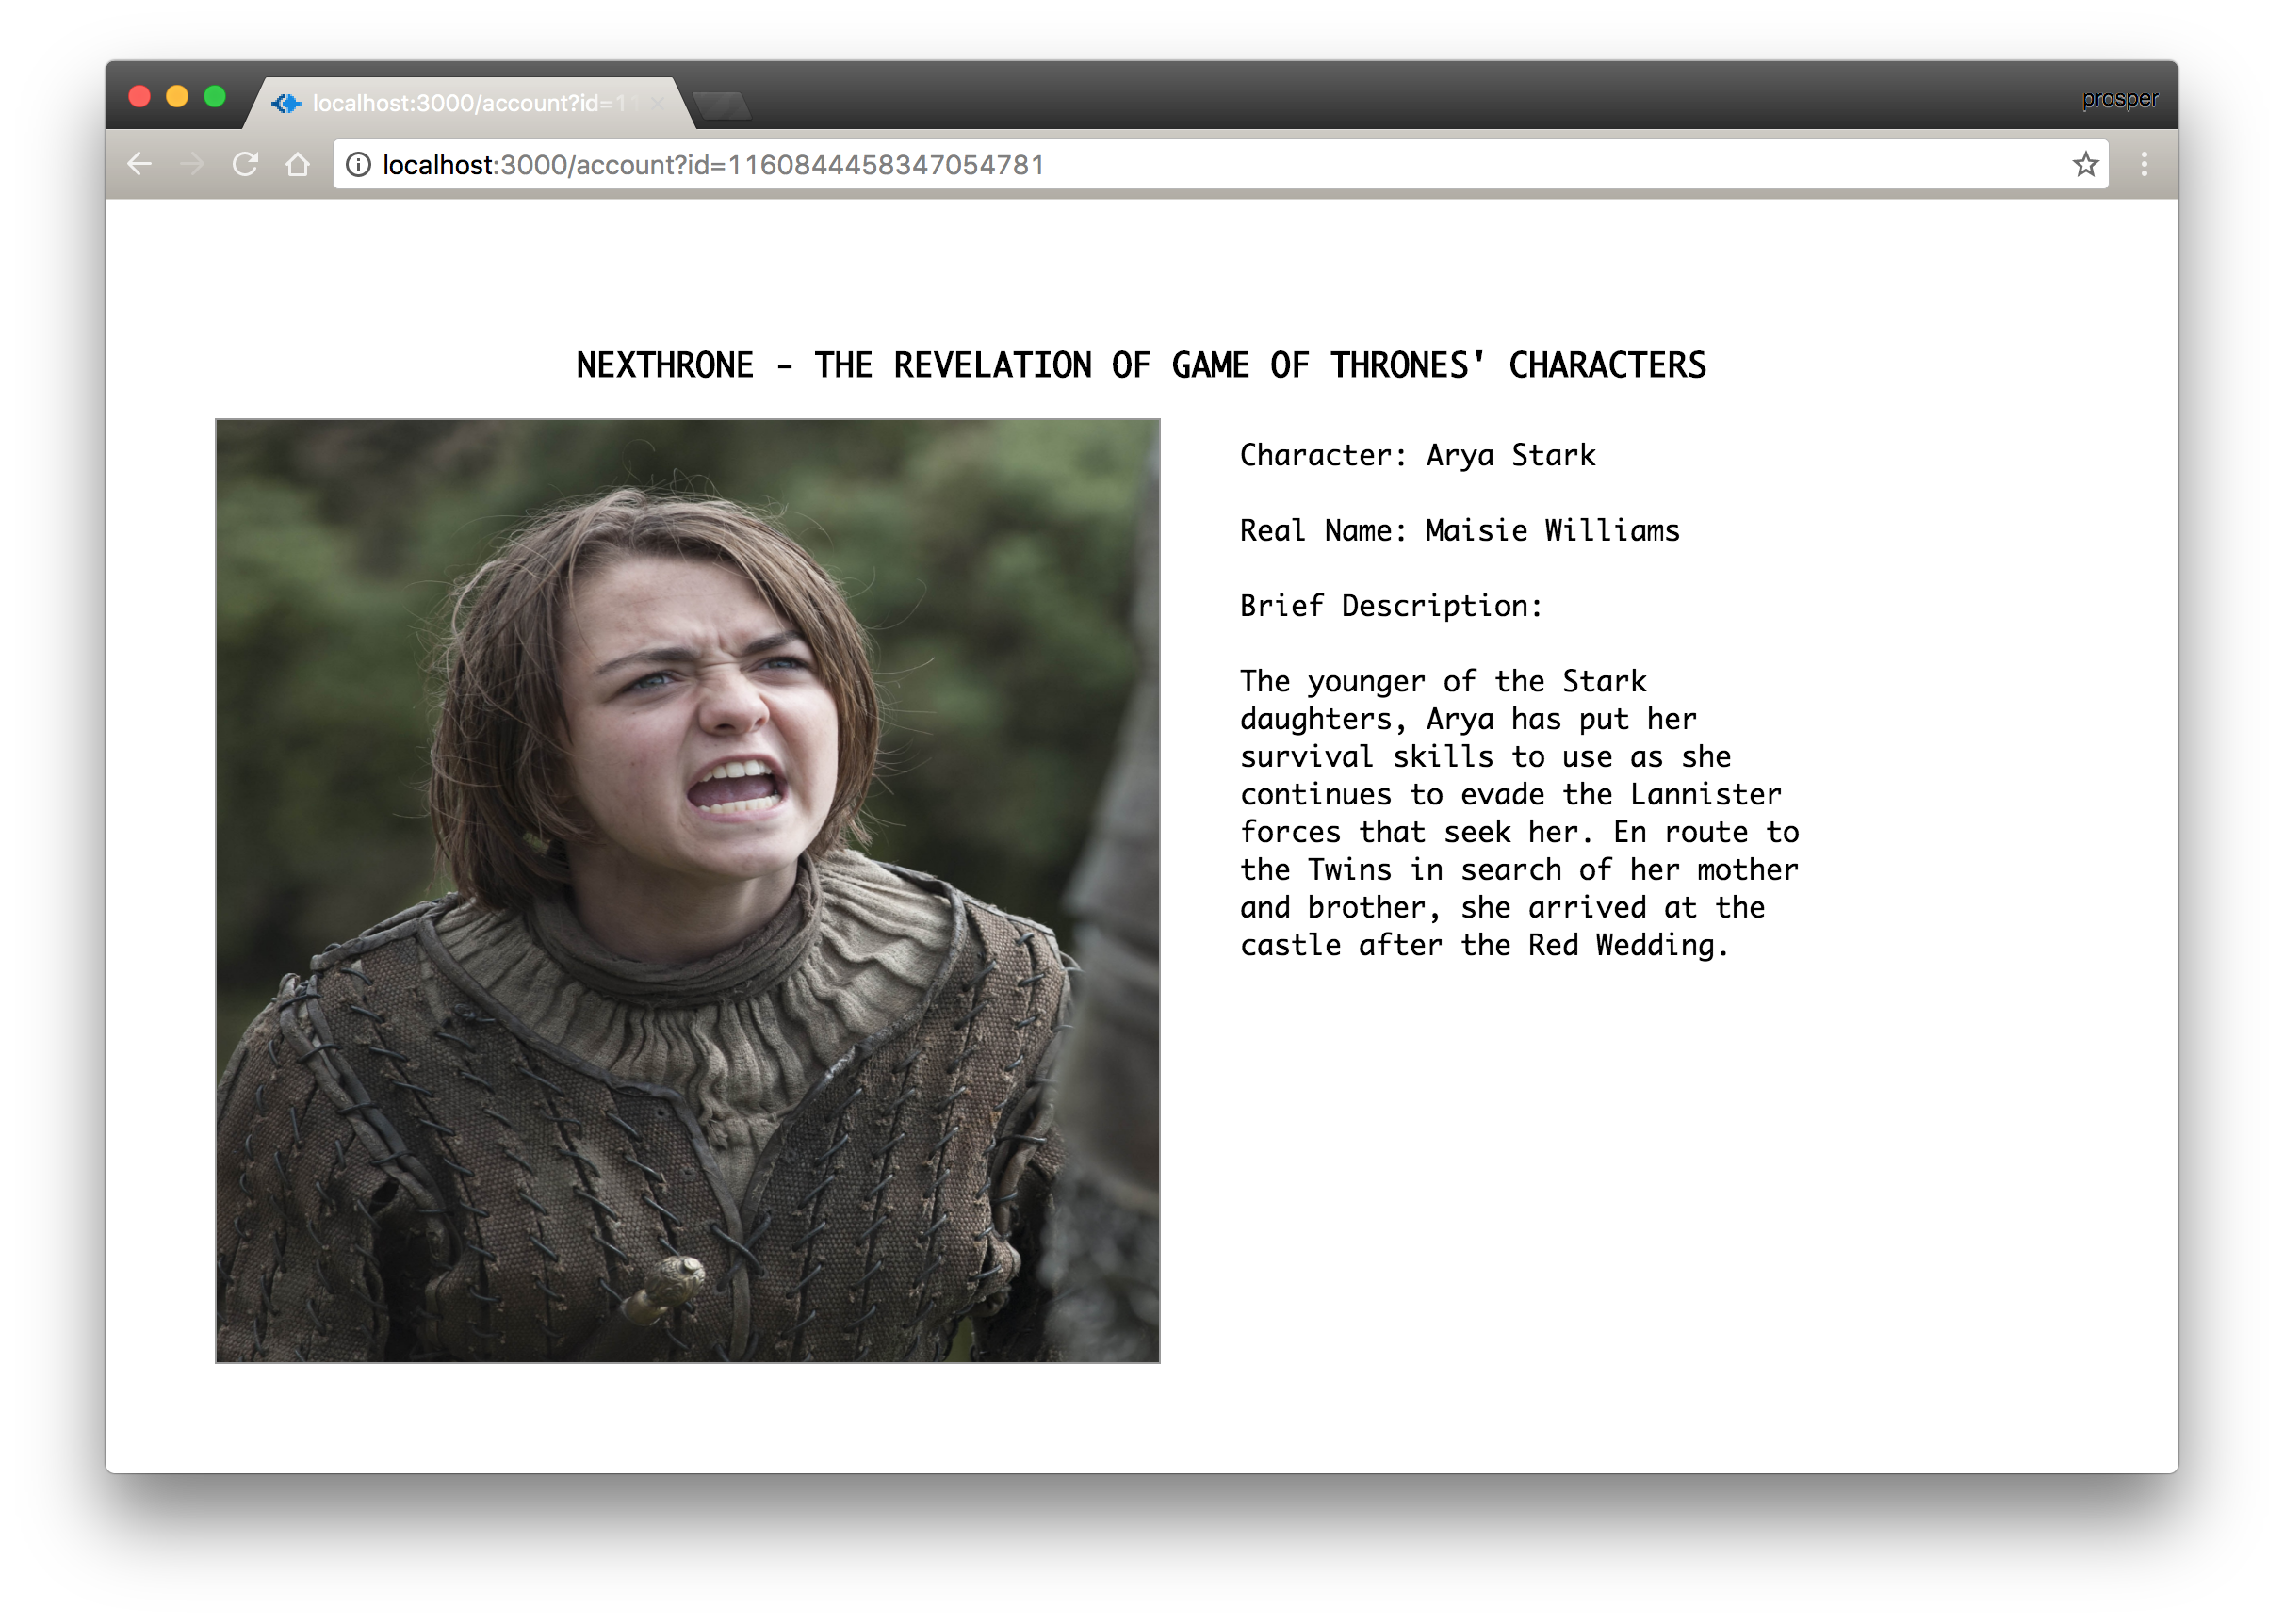Expand browser options via the vertical dots

coord(2144,164)
